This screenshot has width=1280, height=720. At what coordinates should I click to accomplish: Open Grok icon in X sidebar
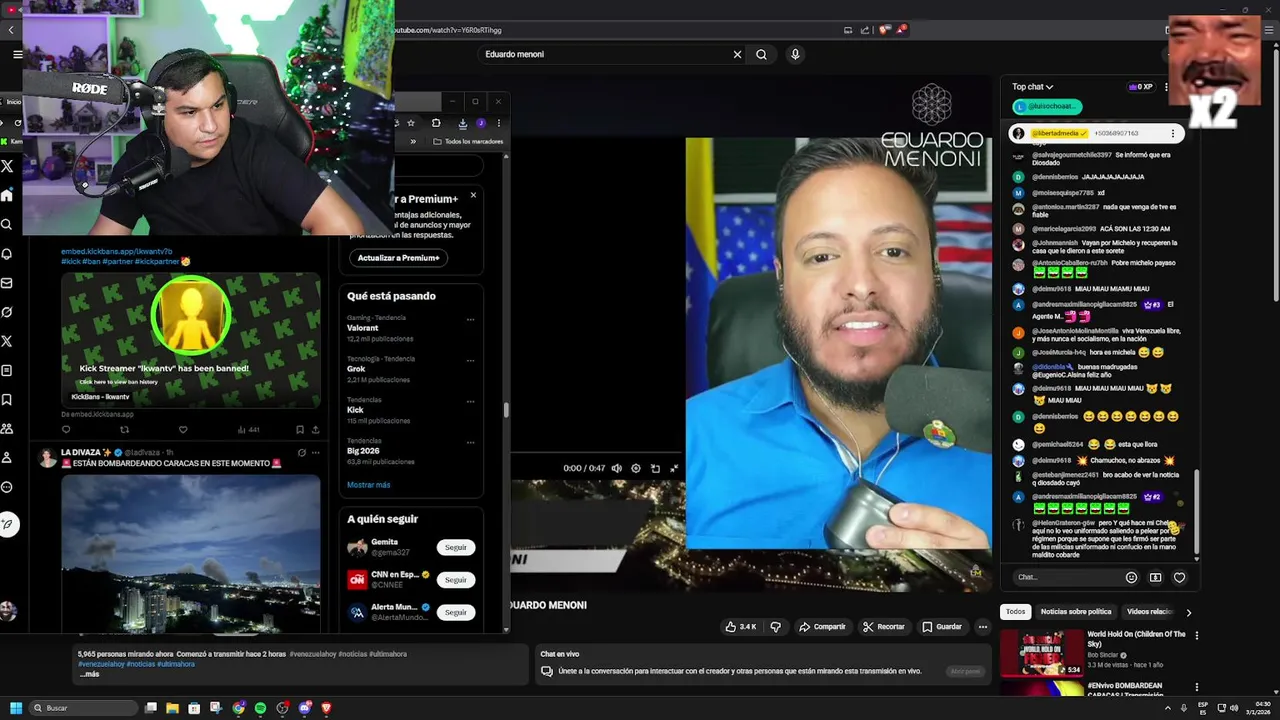(7, 312)
